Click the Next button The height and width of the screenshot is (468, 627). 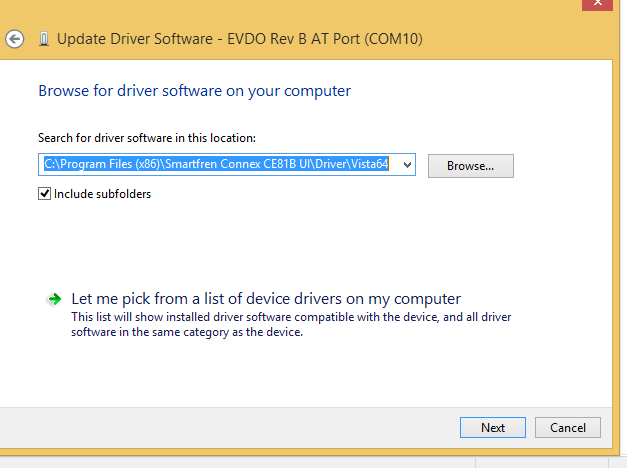coord(493,427)
